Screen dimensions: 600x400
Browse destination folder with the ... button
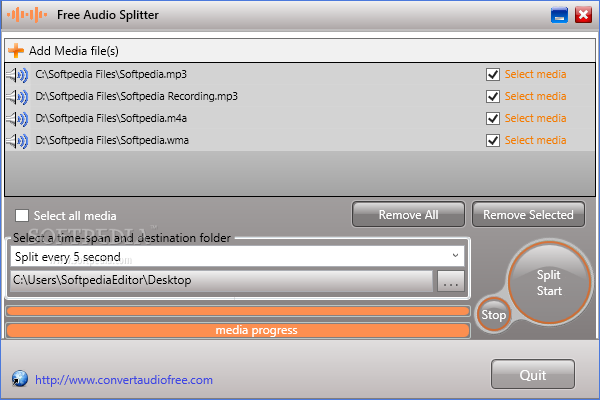(x=451, y=281)
